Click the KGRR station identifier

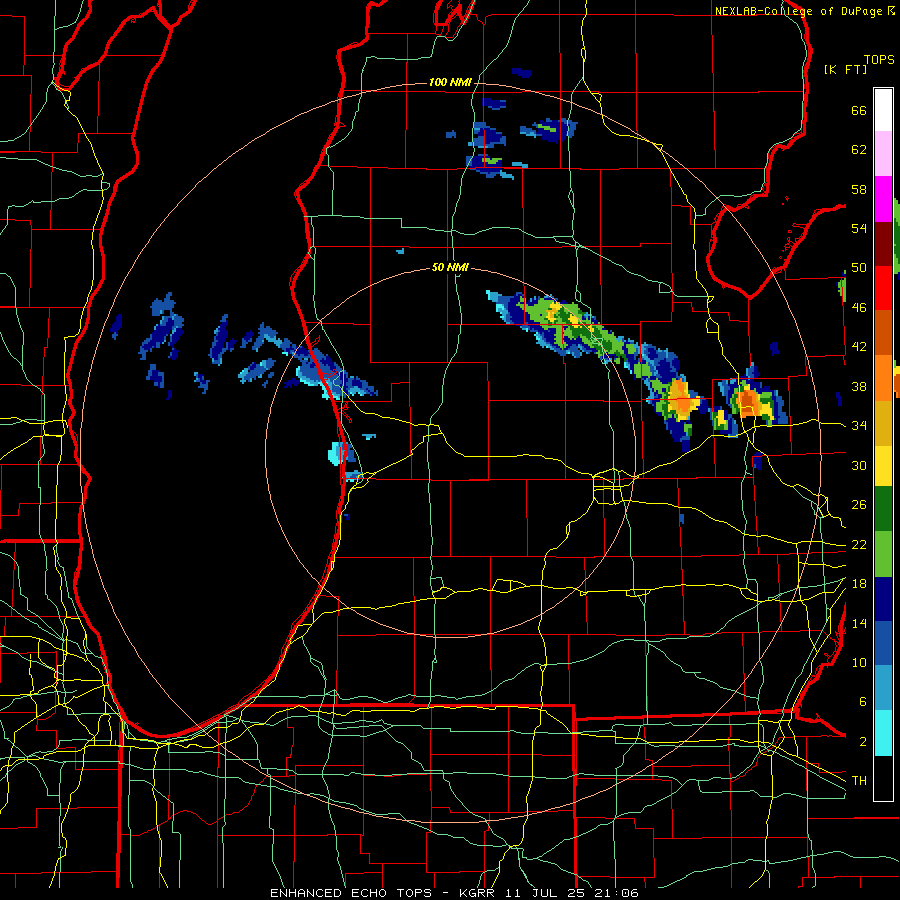point(478,893)
